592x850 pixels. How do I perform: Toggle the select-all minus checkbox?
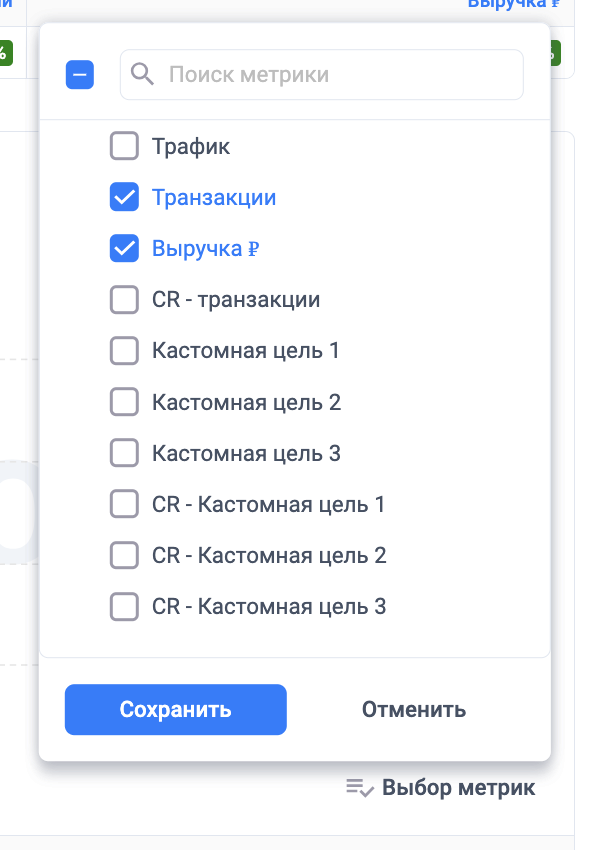pos(80,74)
